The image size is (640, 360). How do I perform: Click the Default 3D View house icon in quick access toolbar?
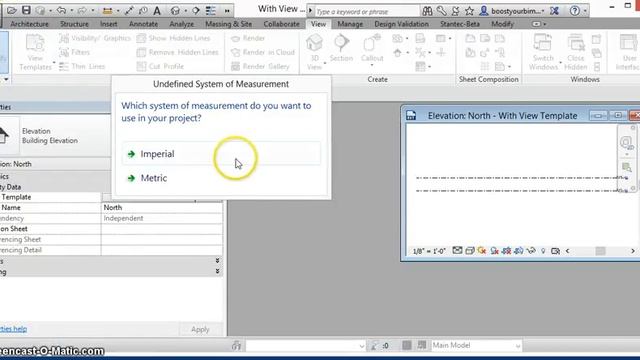(x=175, y=11)
